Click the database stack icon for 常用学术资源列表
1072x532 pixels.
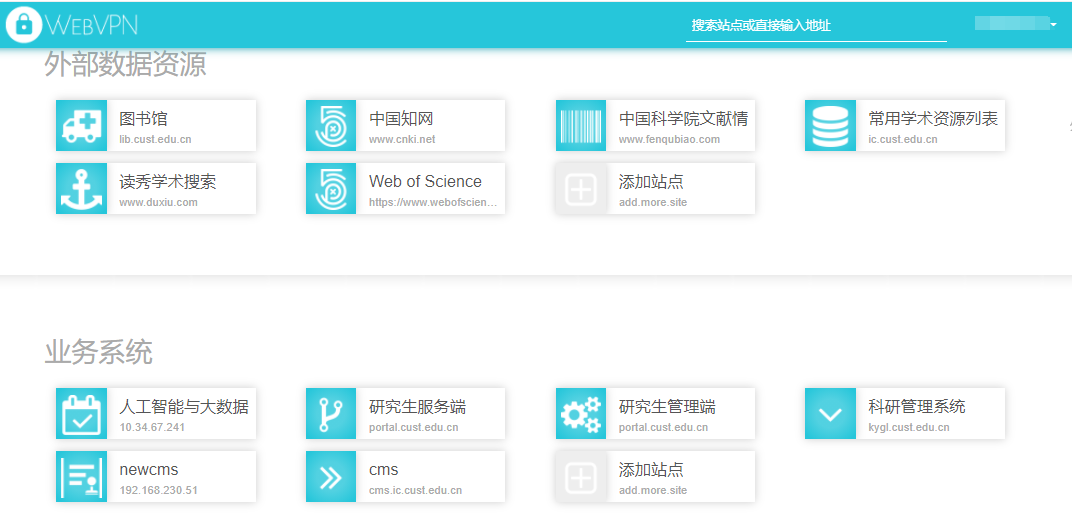coord(830,126)
